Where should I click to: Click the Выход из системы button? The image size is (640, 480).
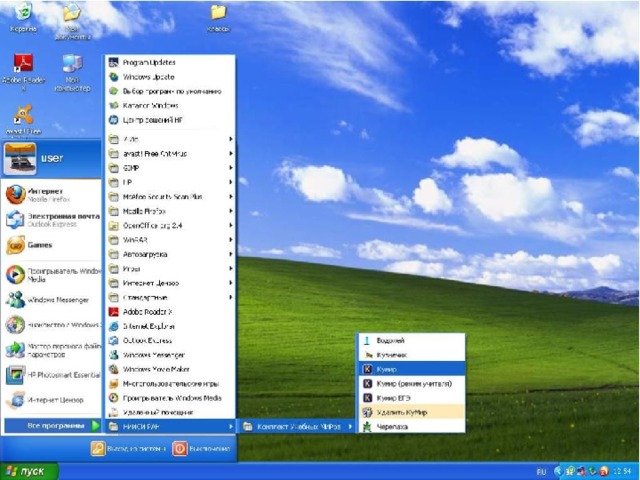129,449
